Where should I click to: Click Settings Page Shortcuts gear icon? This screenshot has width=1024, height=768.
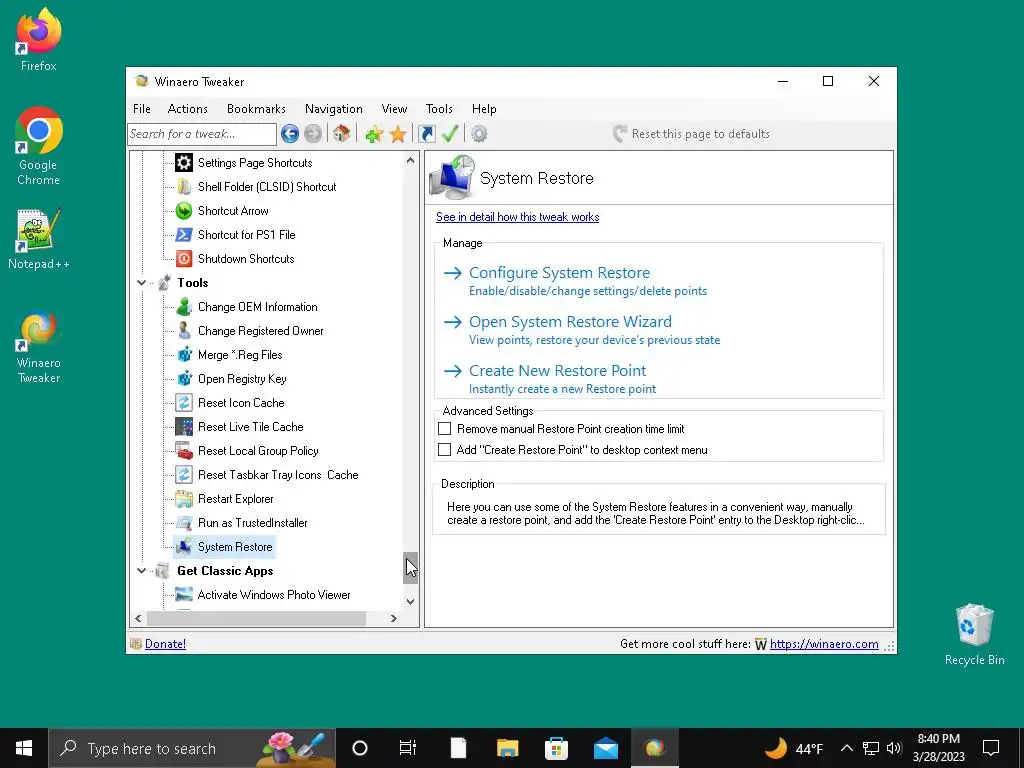point(184,163)
